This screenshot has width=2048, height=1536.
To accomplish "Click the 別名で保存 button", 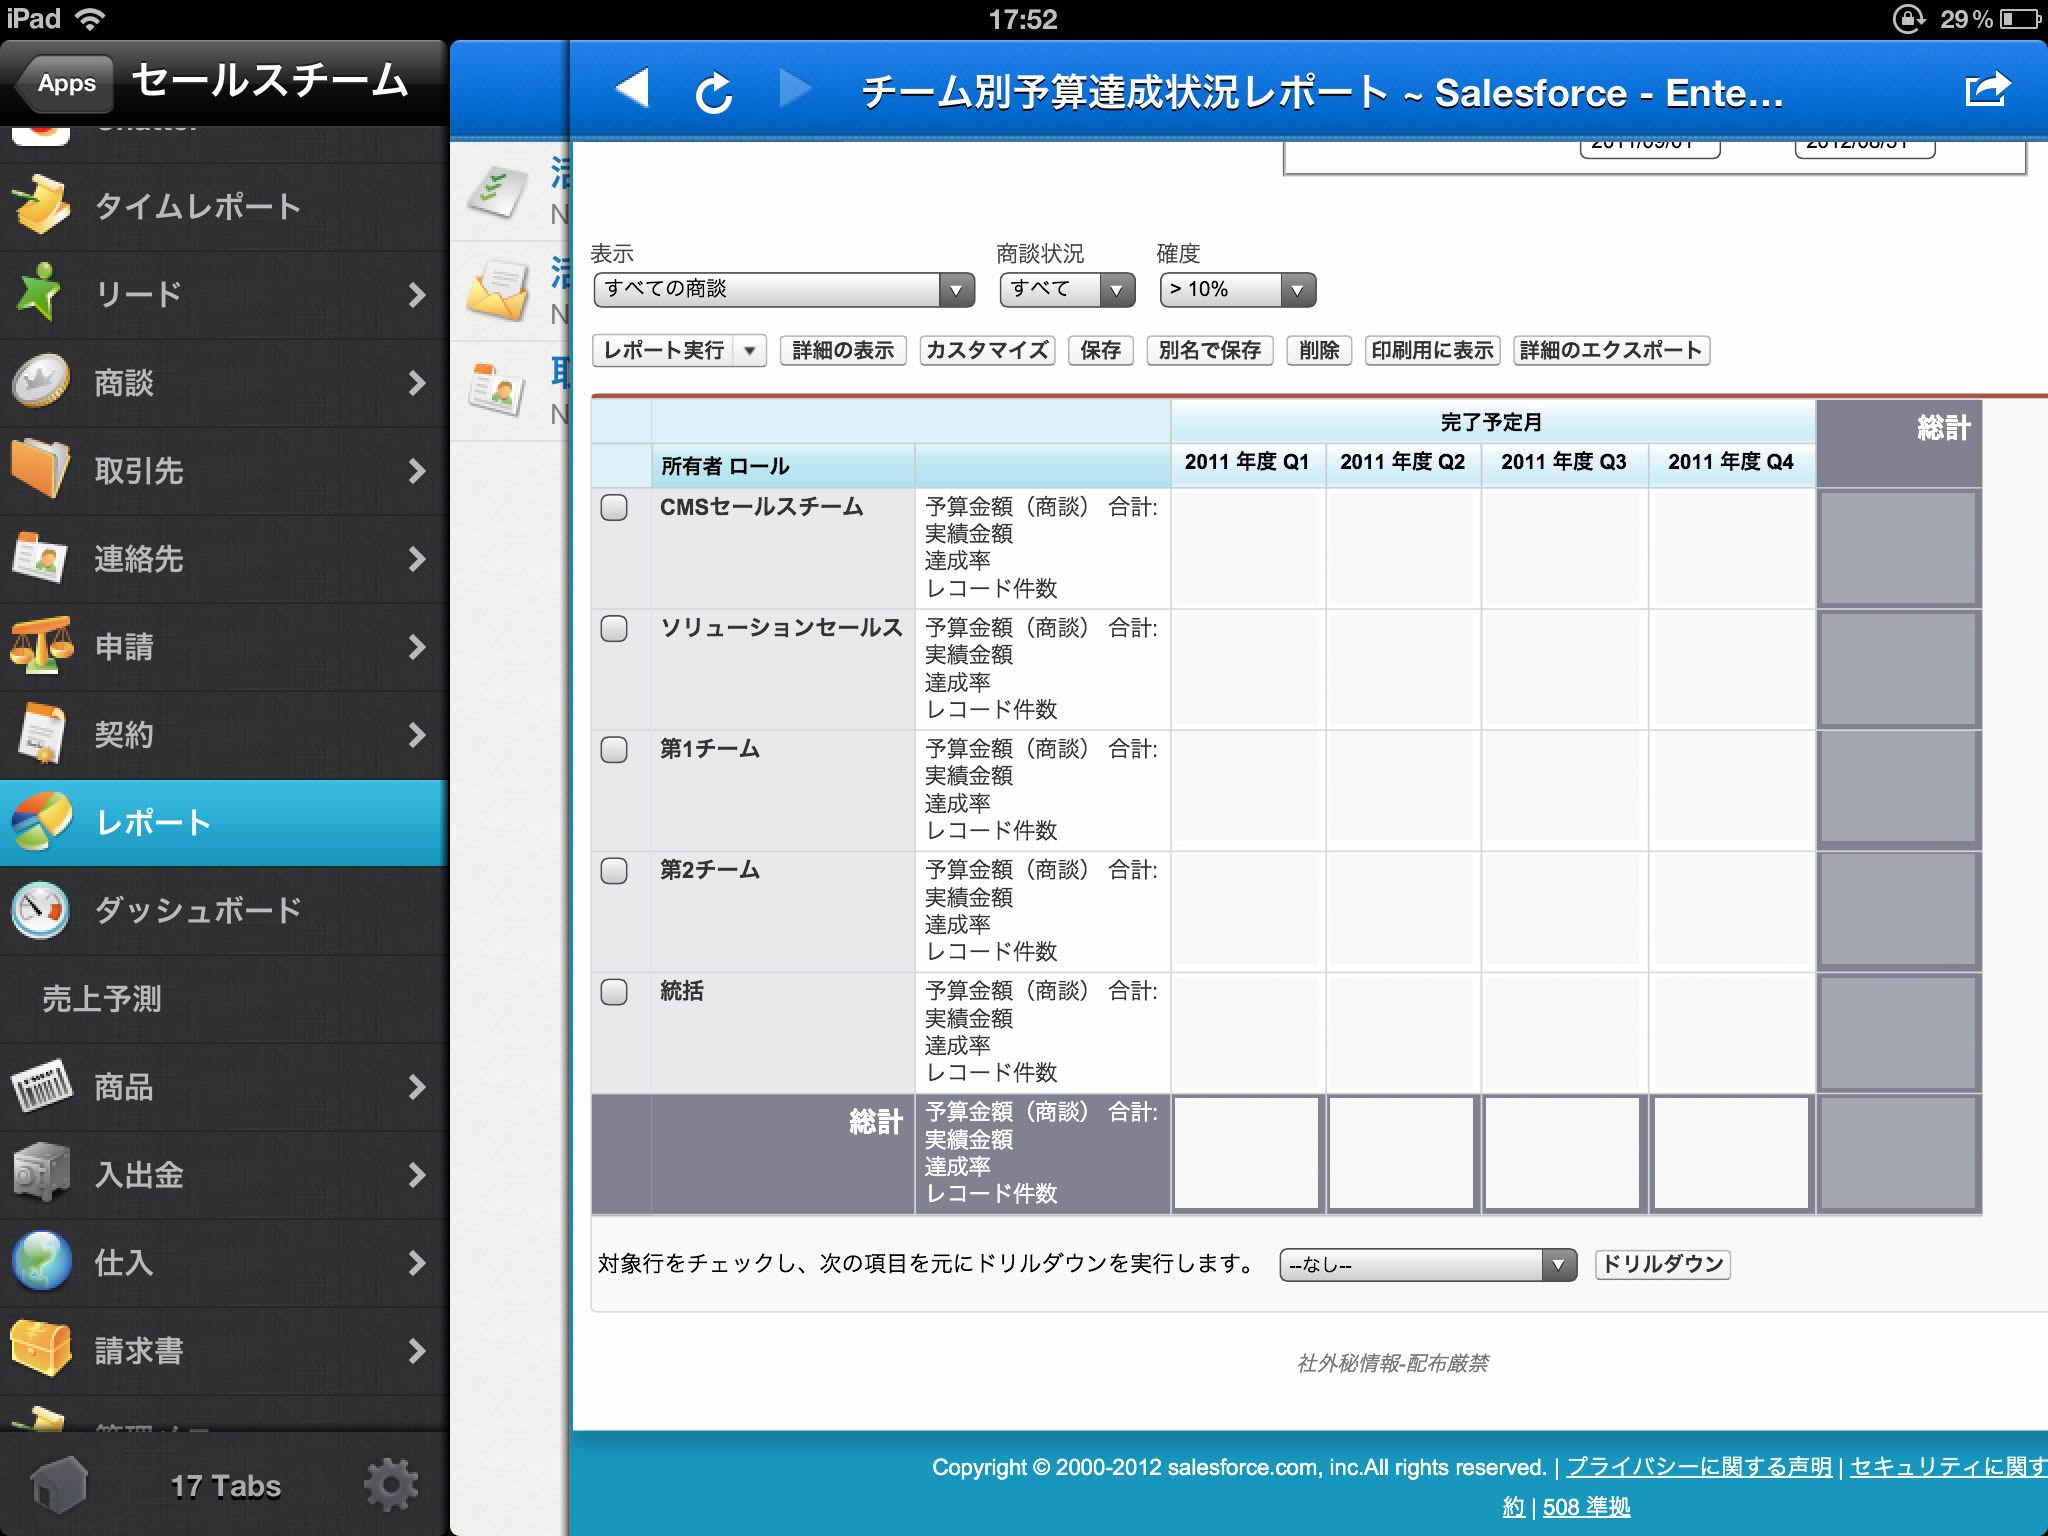I will (1209, 350).
